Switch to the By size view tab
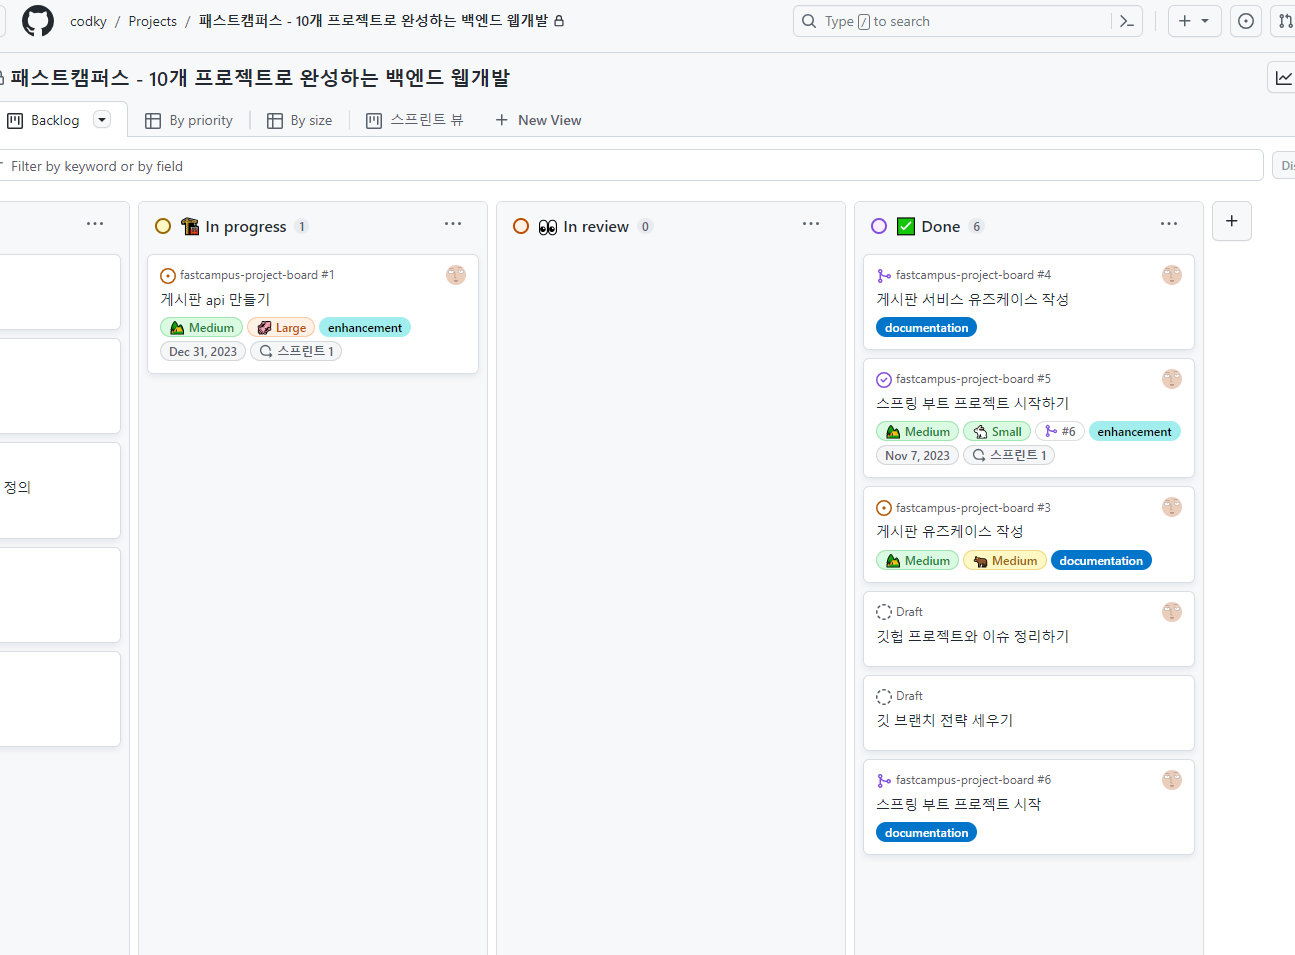The image size is (1295, 955). point(300,120)
